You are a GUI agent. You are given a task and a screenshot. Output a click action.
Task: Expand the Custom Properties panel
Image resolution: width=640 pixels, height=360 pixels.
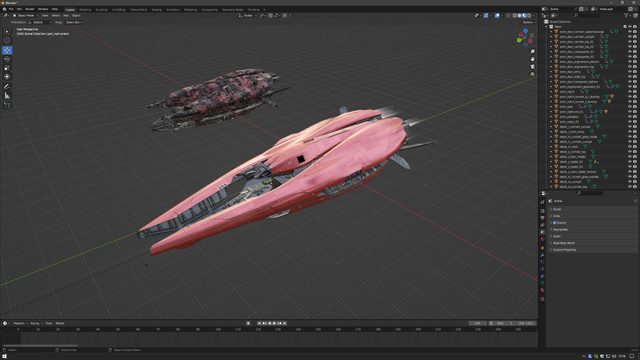[x=594, y=250]
